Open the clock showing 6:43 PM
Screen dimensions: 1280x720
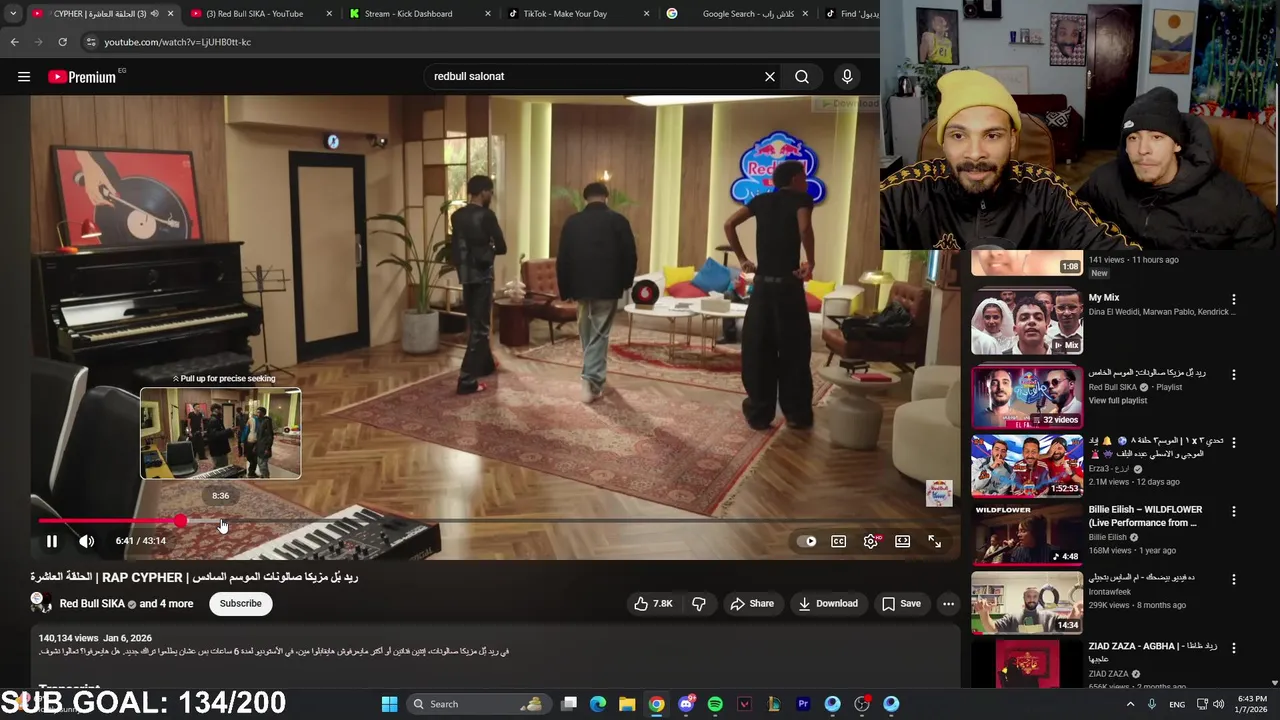[1252, 704]
